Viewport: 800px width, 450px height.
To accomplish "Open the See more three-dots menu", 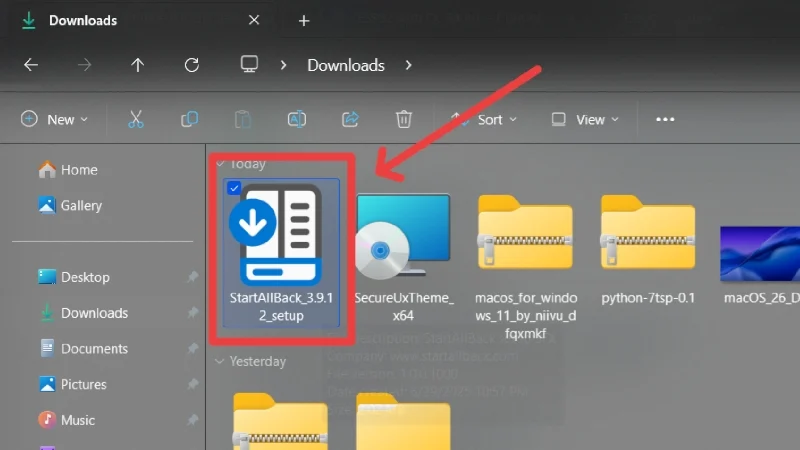I will (x=665, y=119).
